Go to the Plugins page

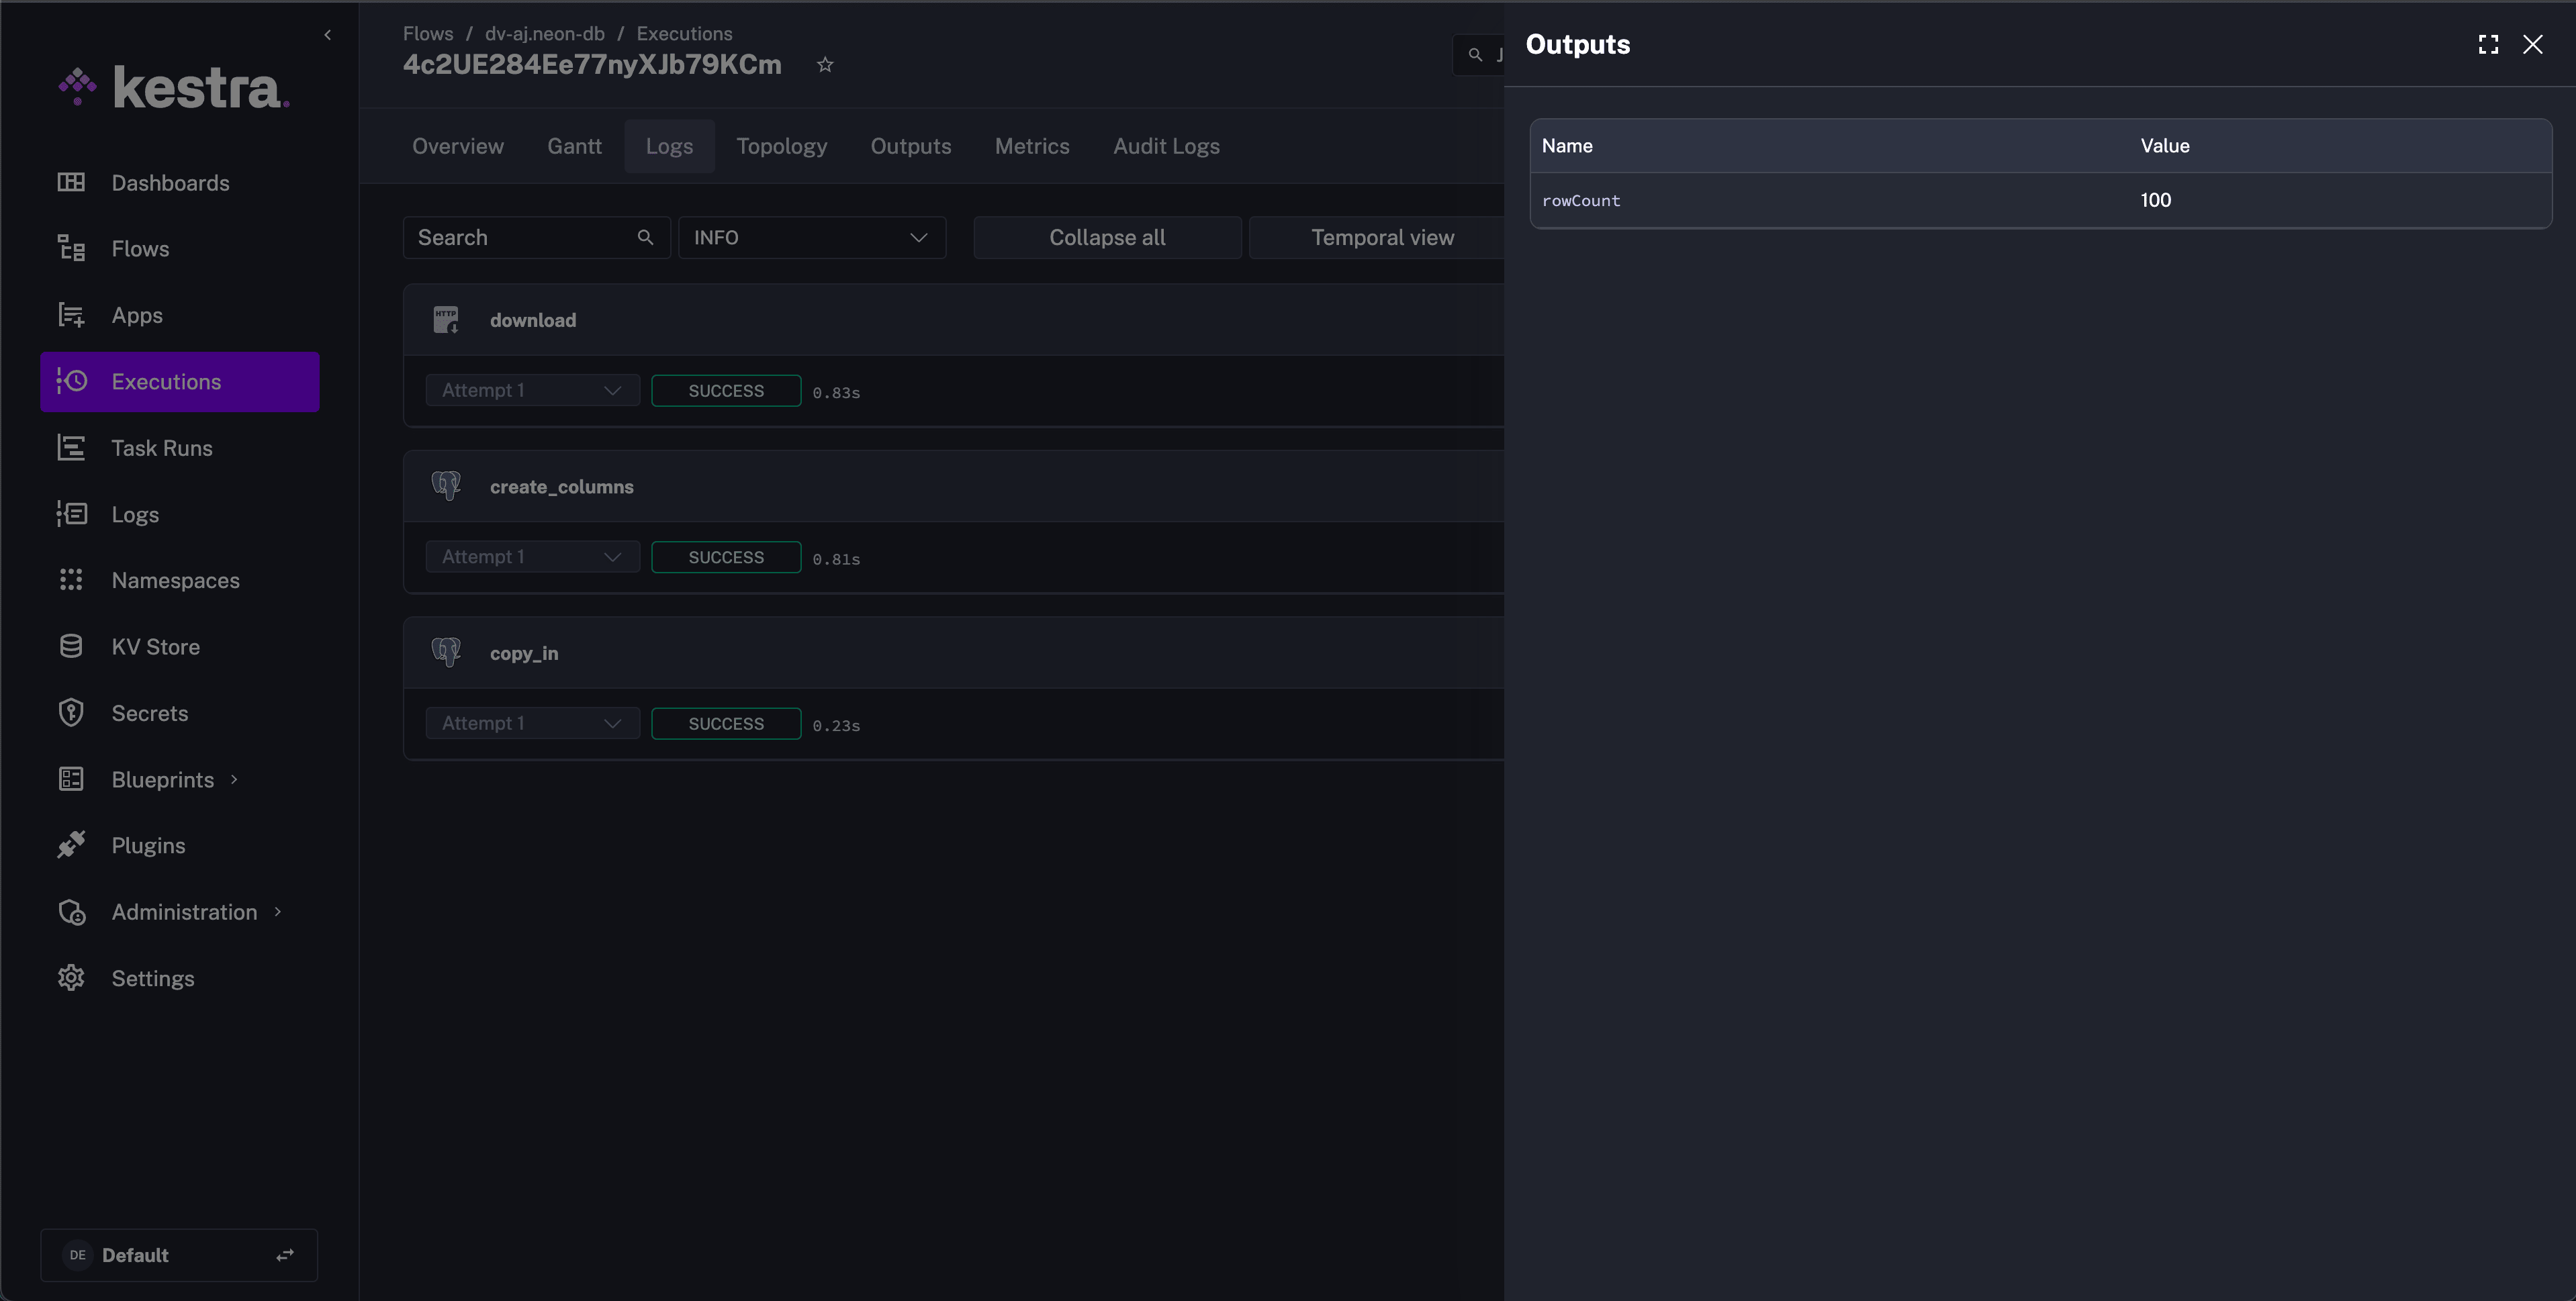click(x=148, y=846)
